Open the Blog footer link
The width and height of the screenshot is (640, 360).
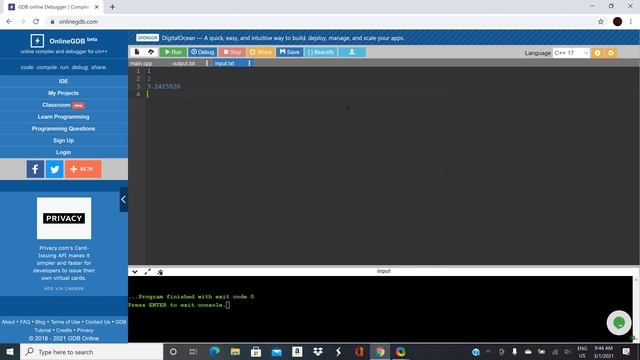[40, 322]
